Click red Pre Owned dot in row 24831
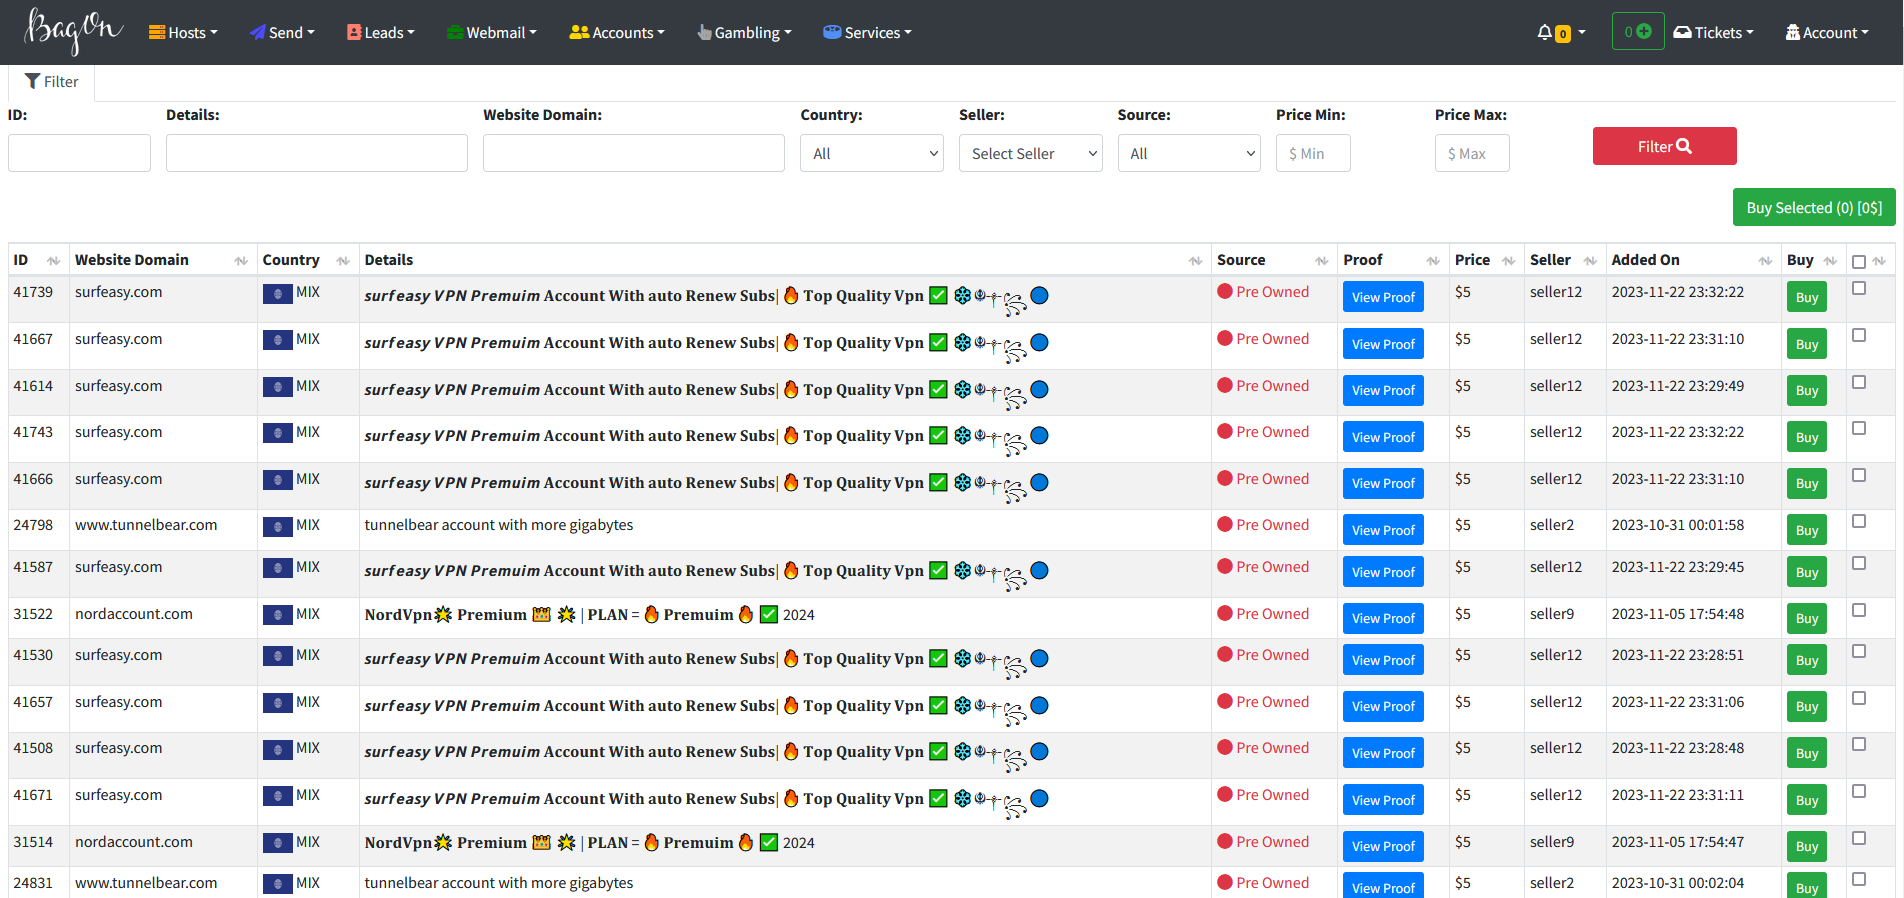Image resolution: width=1904 pixels, height=898 pixels. [x=1225, y=883]
